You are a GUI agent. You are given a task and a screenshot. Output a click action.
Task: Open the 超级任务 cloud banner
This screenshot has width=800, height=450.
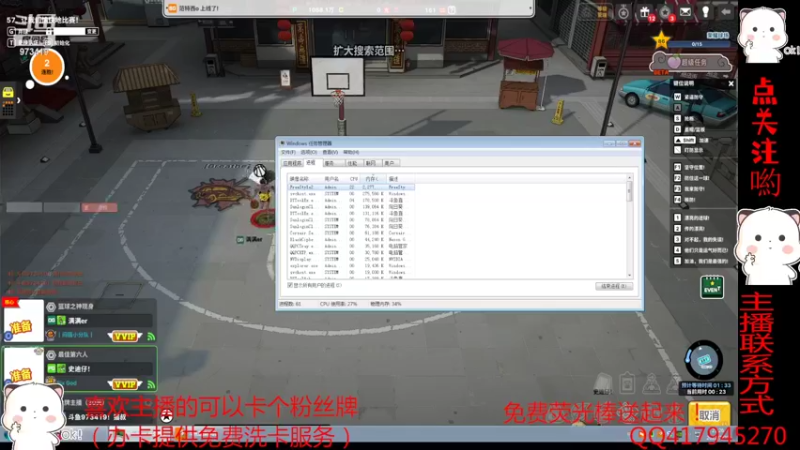[691, 62]
